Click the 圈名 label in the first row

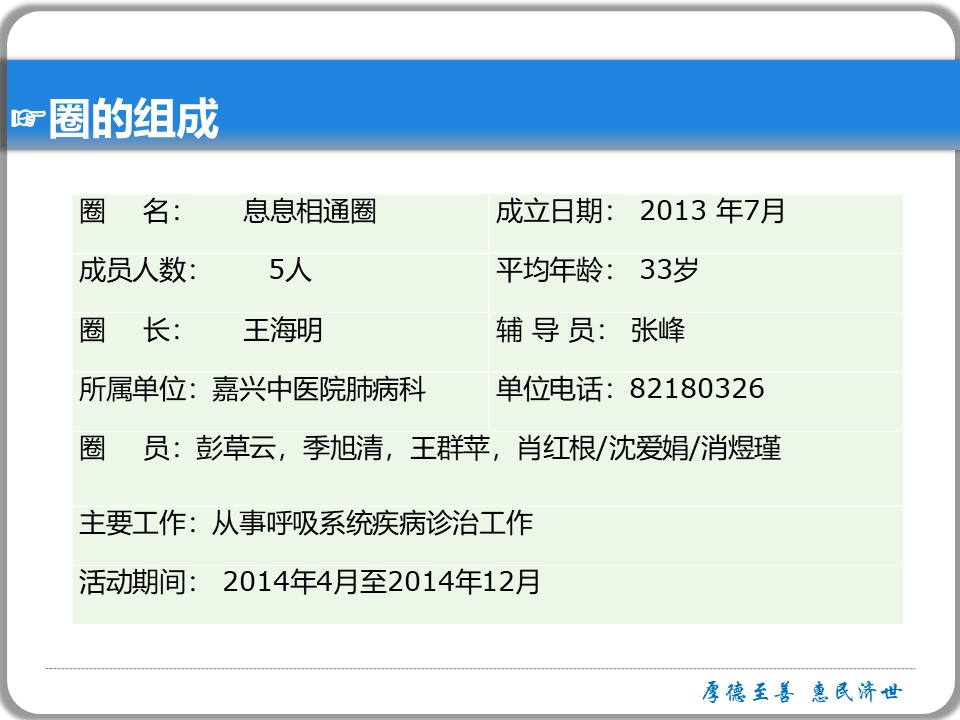[x=128, y=212]
